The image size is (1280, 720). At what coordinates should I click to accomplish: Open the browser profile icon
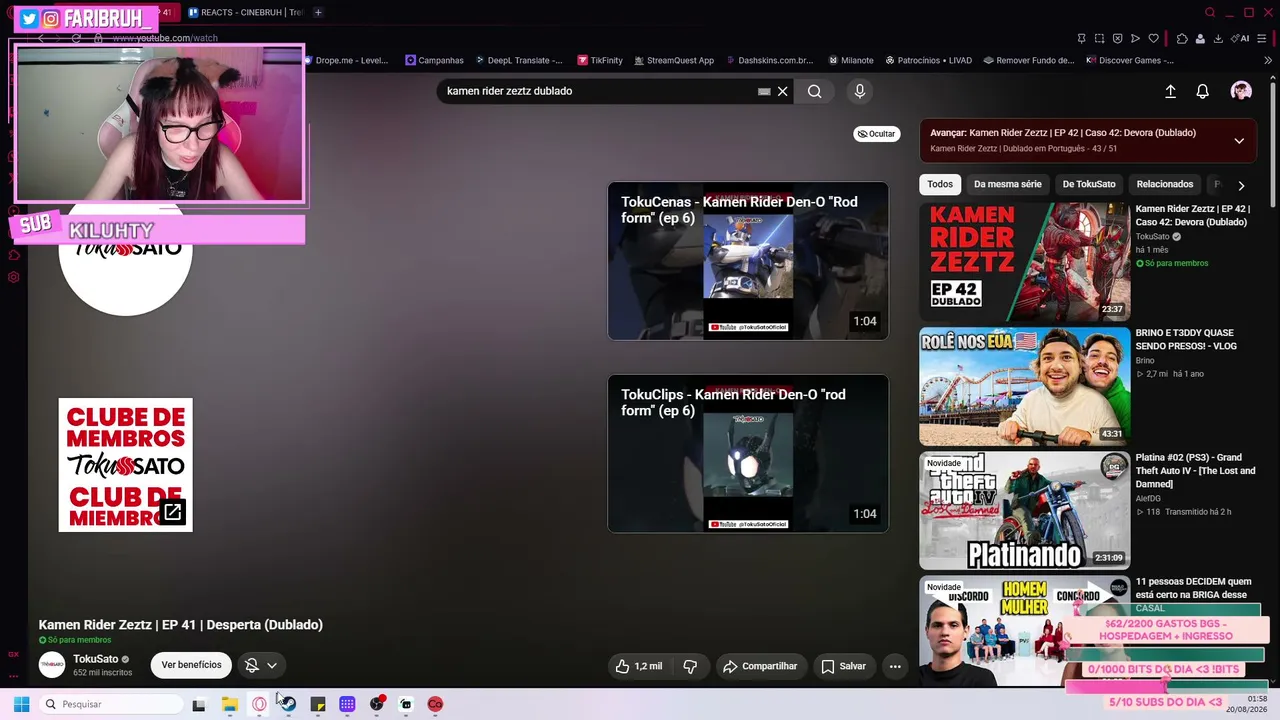[1200, 38]
